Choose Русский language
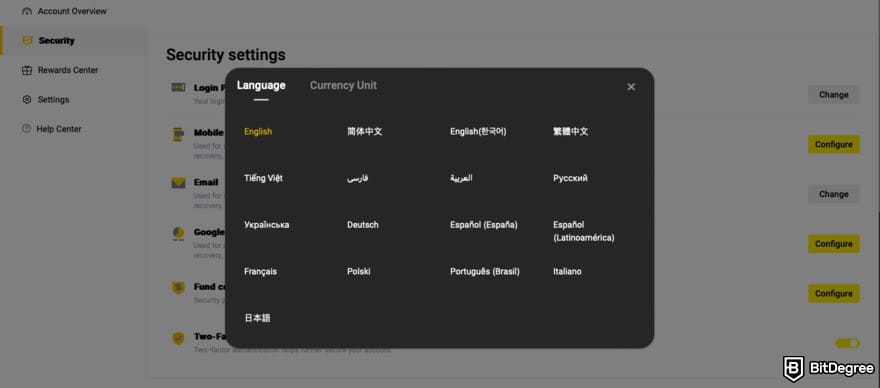This screenshot has width=880, height=388. coord(570,178)
